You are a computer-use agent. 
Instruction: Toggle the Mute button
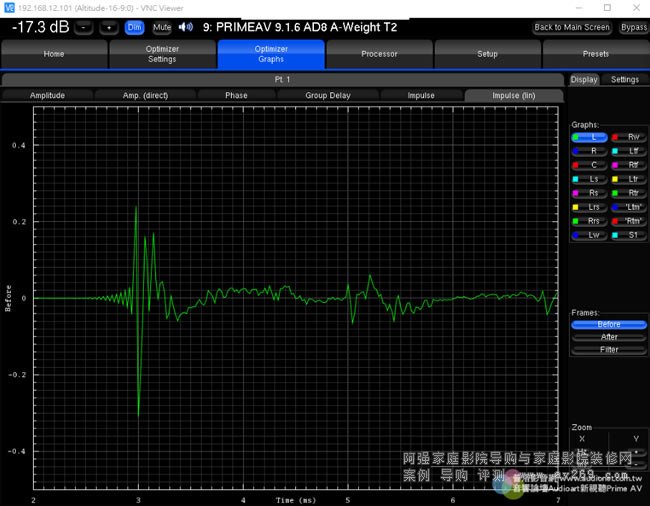(162, 27)
